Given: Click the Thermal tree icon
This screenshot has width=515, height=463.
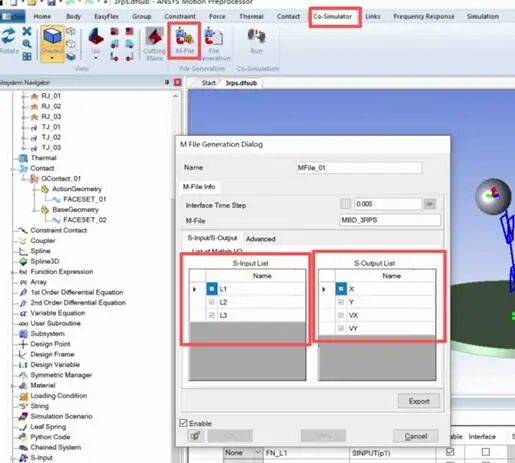Looking at the screenshot, I should [23, 158].
